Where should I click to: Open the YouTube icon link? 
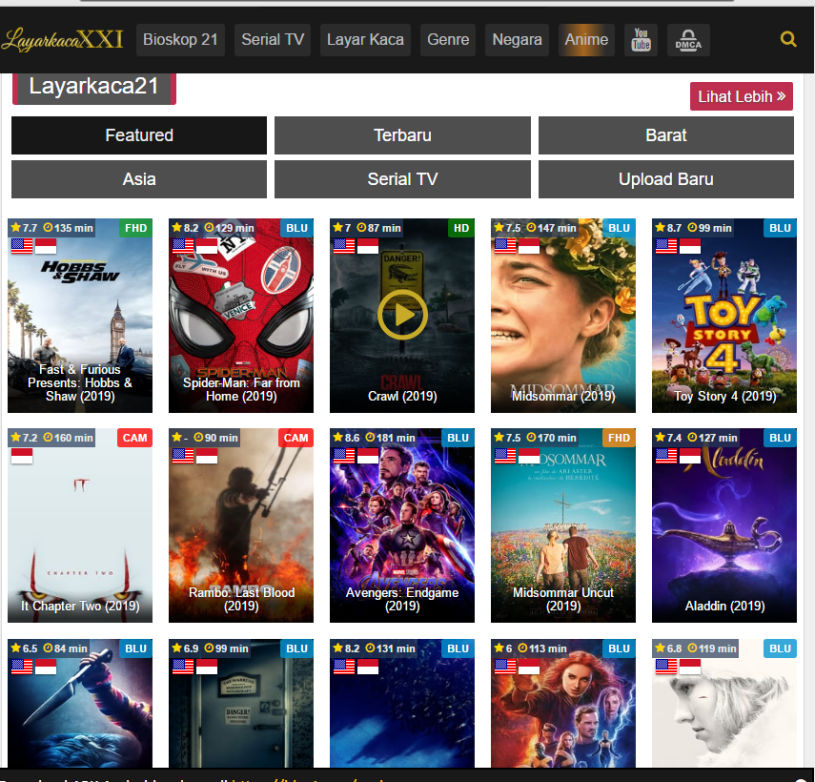click(x=641, y=40)
